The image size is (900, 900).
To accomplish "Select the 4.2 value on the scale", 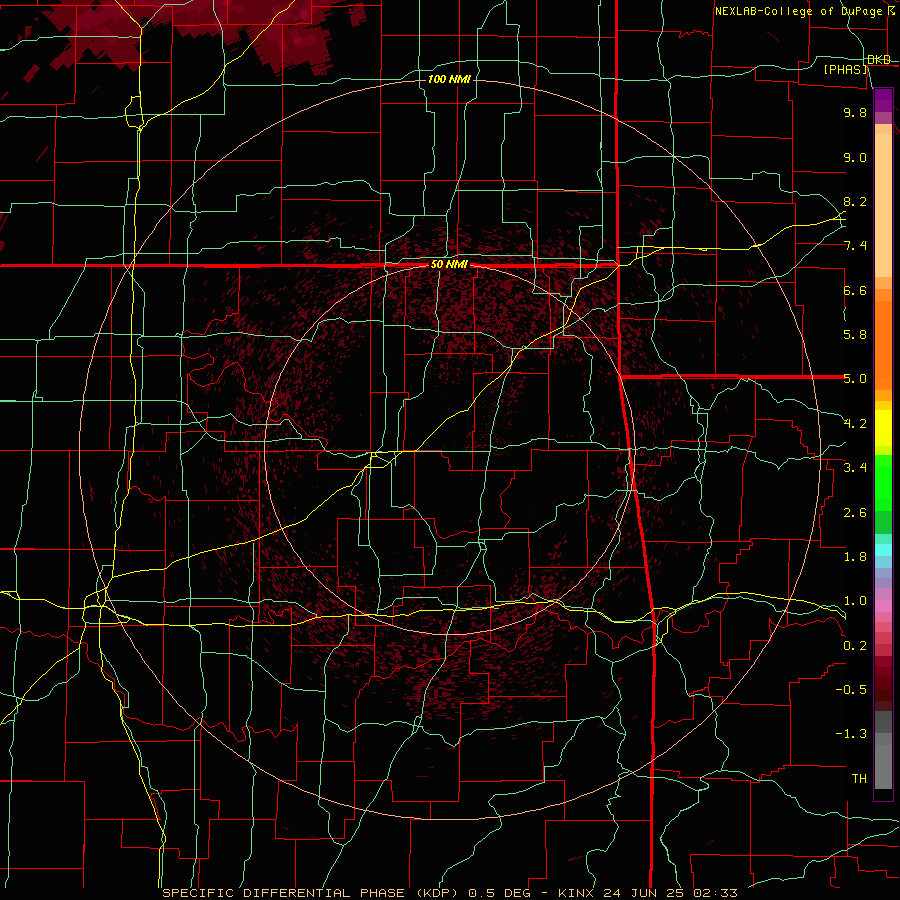I will (855, 424).
